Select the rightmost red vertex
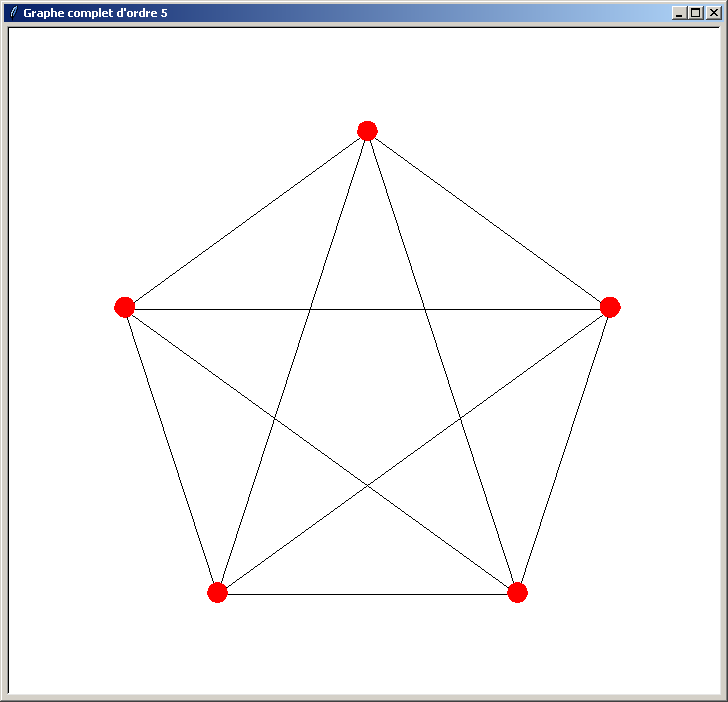 (610, 307)
